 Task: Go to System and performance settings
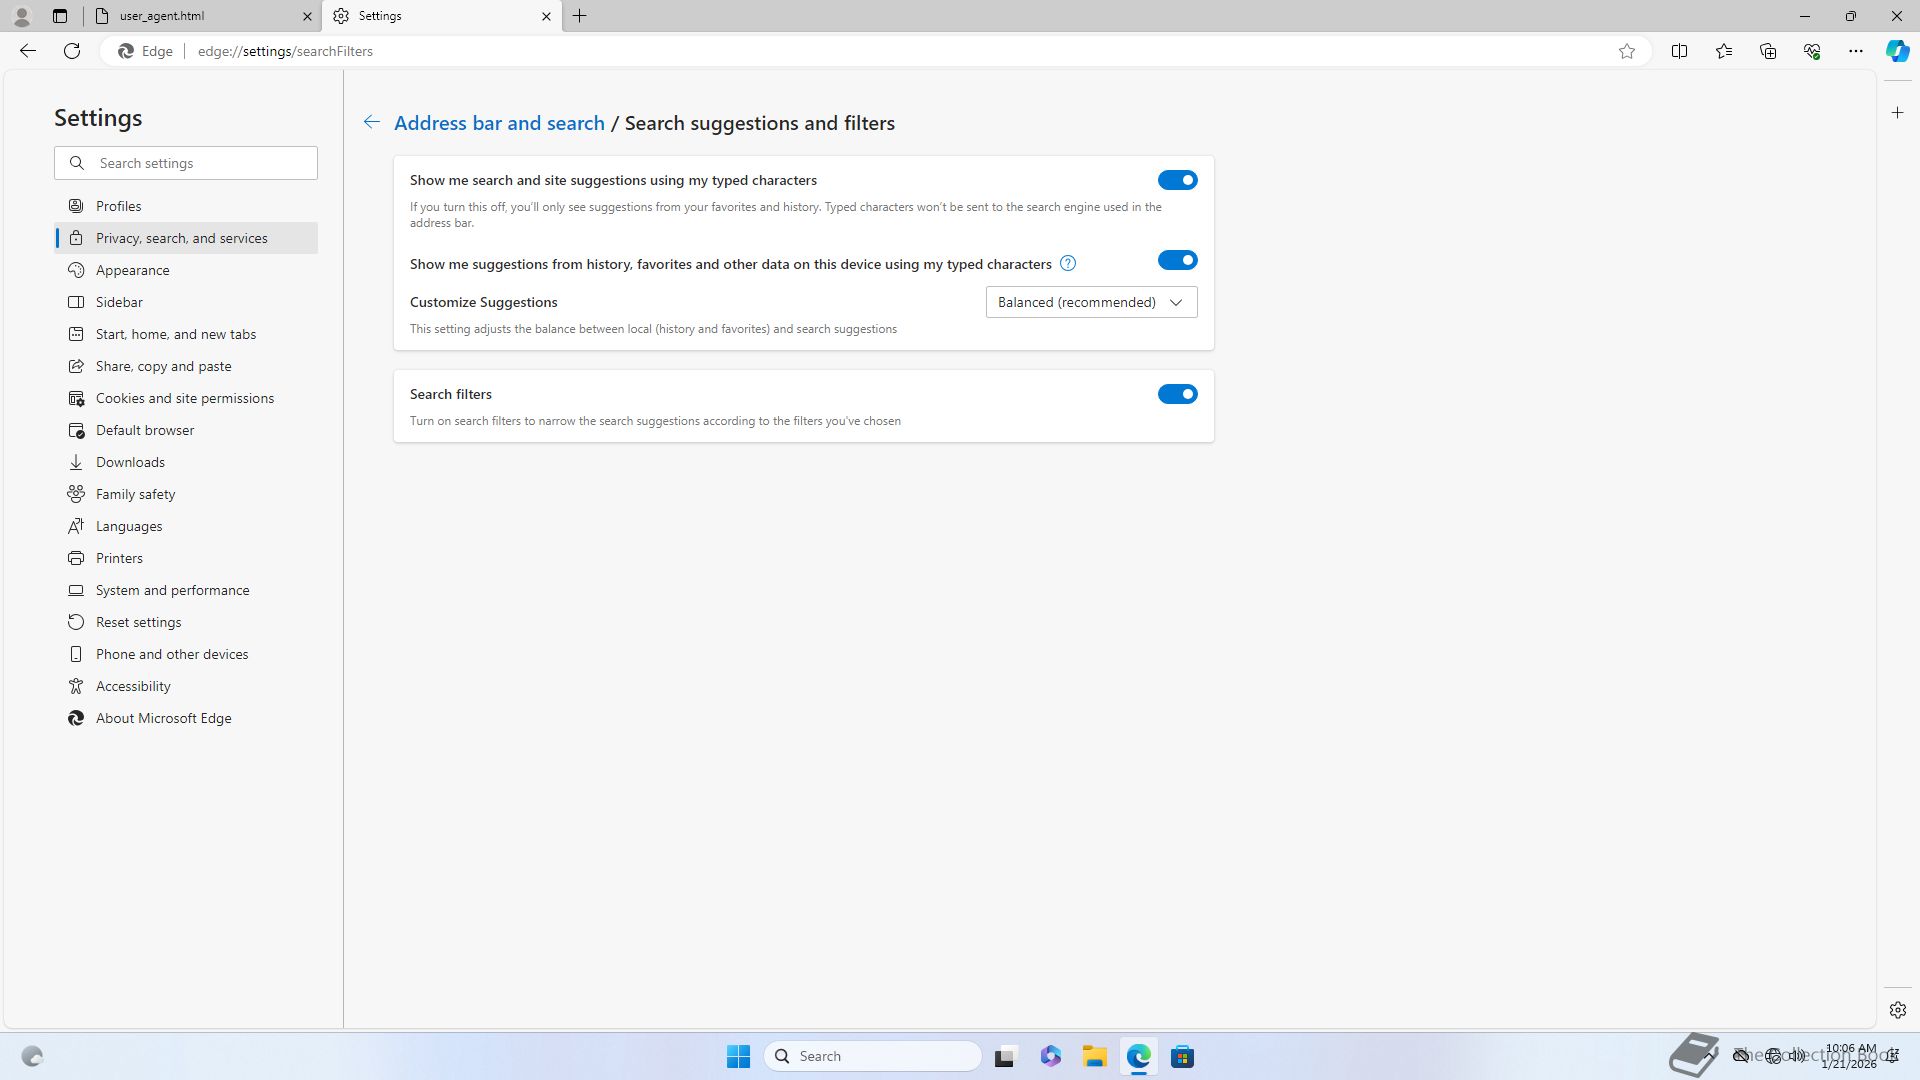click(x=172, y=590)
